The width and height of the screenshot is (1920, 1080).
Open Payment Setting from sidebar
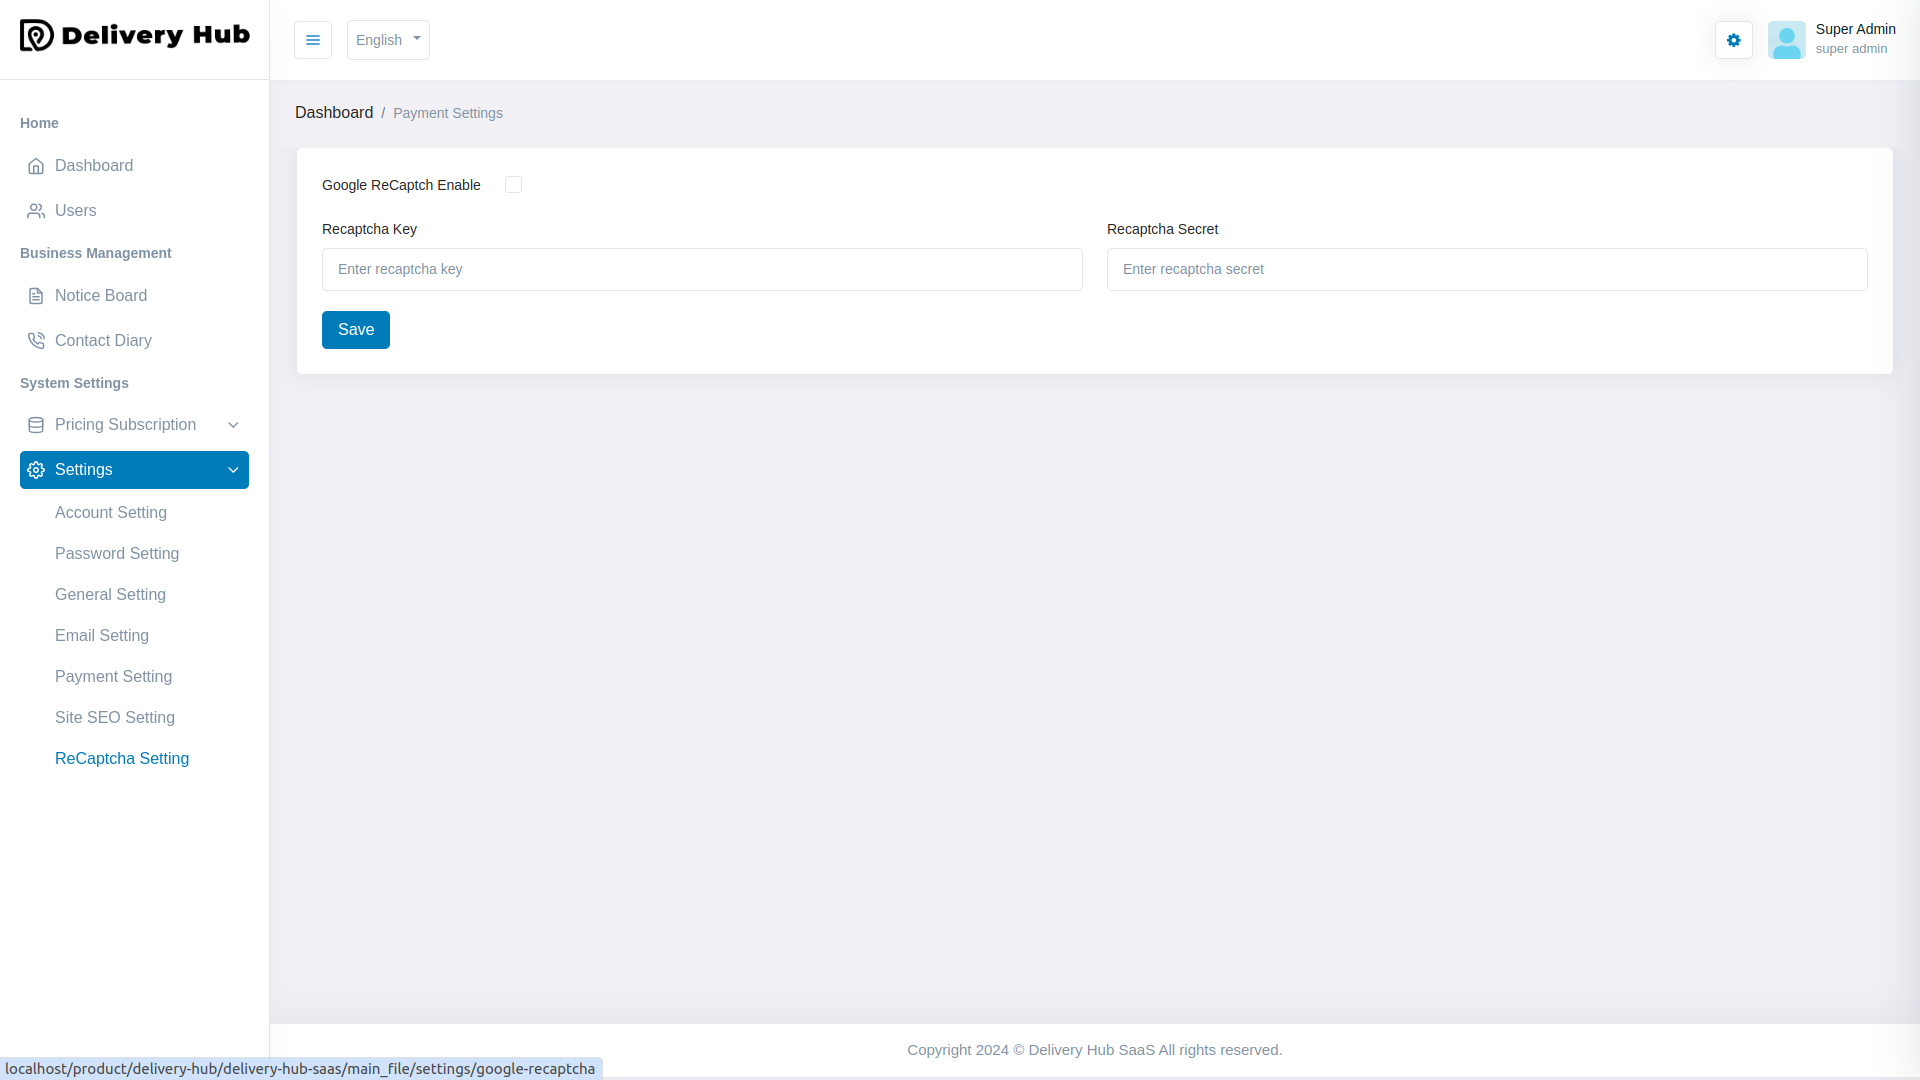click(113, 676)
